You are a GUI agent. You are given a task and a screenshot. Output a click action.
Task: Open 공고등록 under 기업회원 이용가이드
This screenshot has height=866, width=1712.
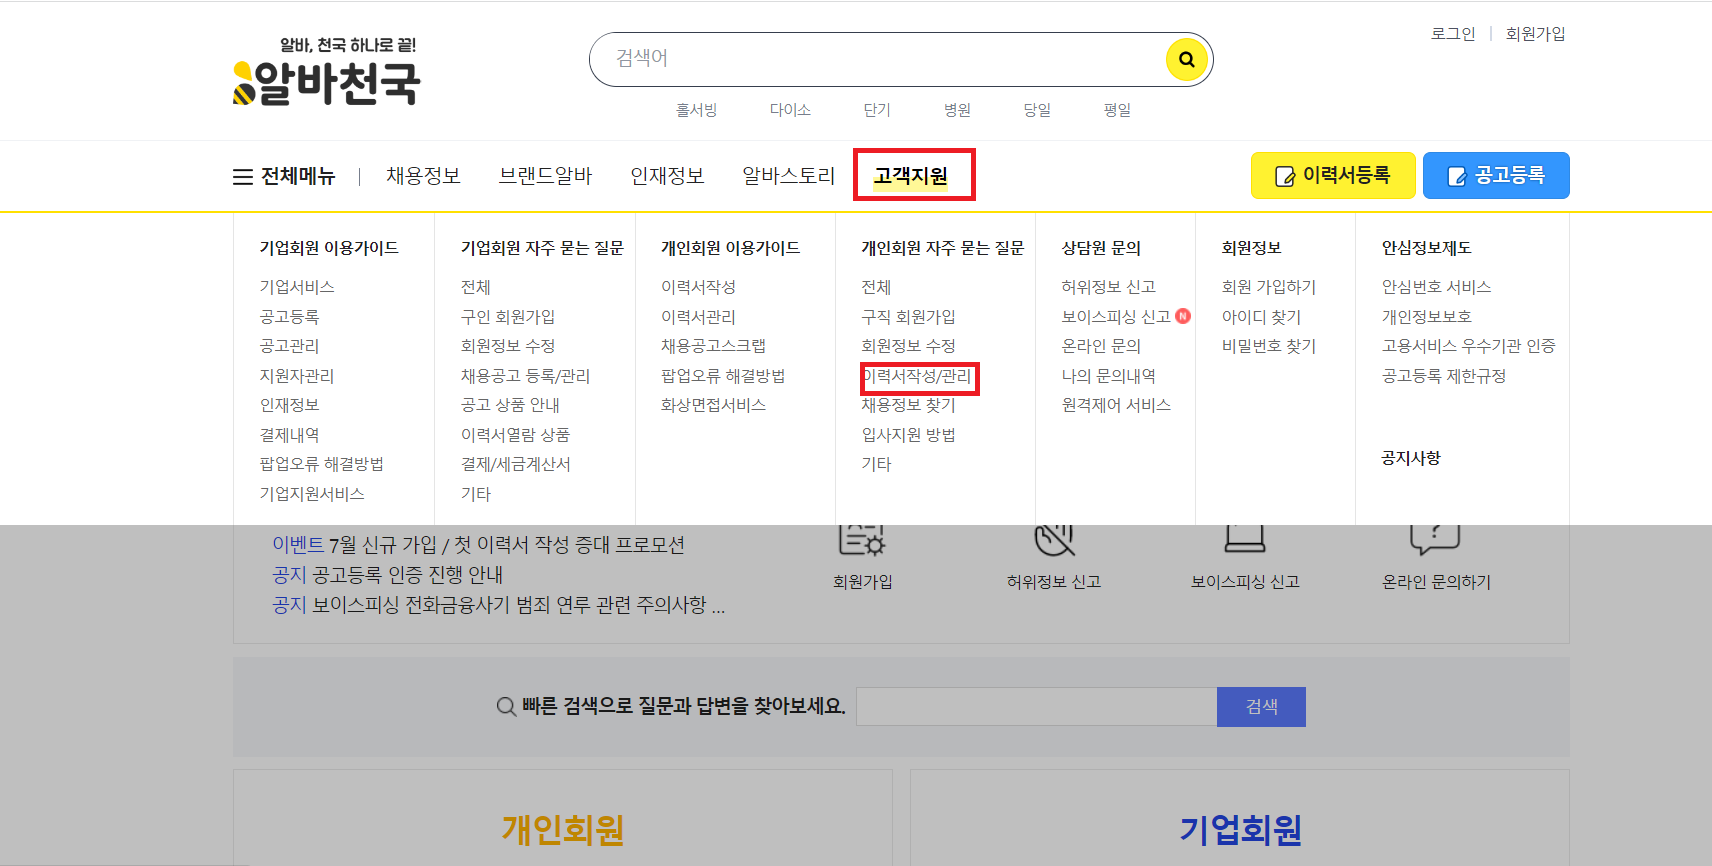click(x=289, y=317)
